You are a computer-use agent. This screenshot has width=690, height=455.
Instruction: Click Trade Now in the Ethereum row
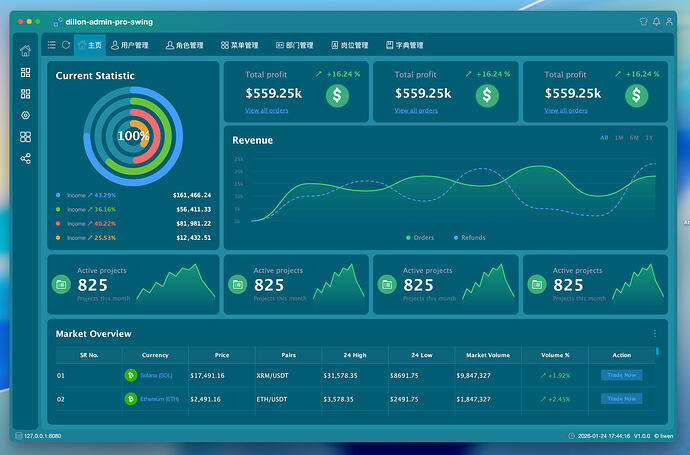coord(622,399)
